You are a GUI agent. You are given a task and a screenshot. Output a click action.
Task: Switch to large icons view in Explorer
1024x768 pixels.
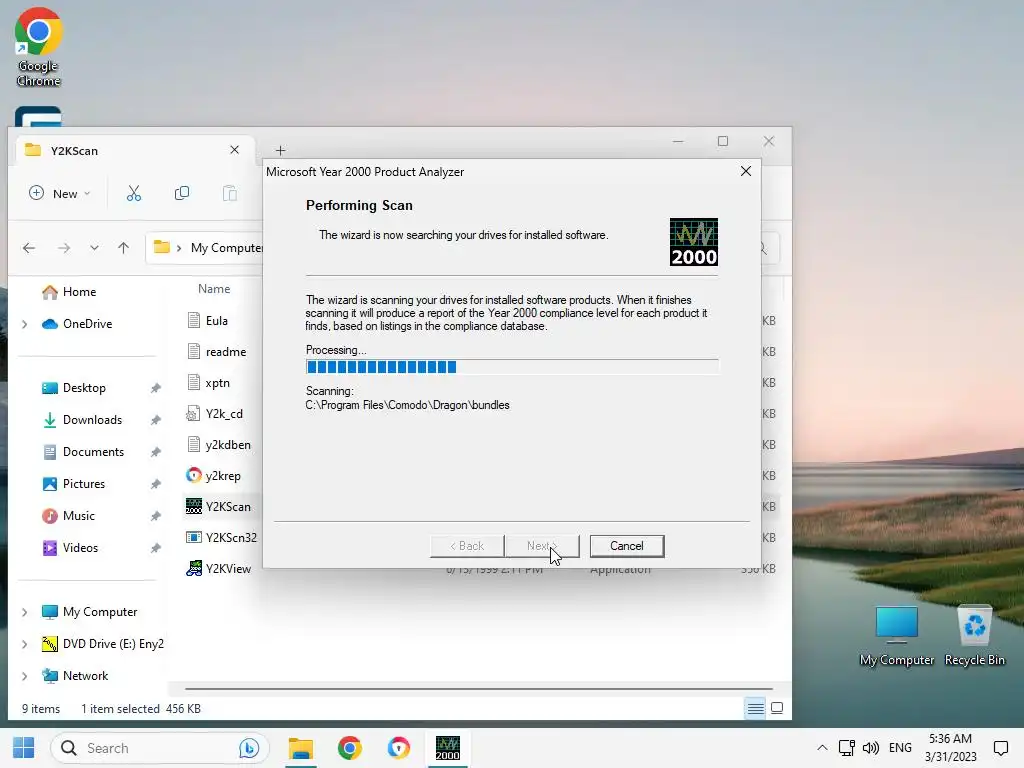[777, 708]
